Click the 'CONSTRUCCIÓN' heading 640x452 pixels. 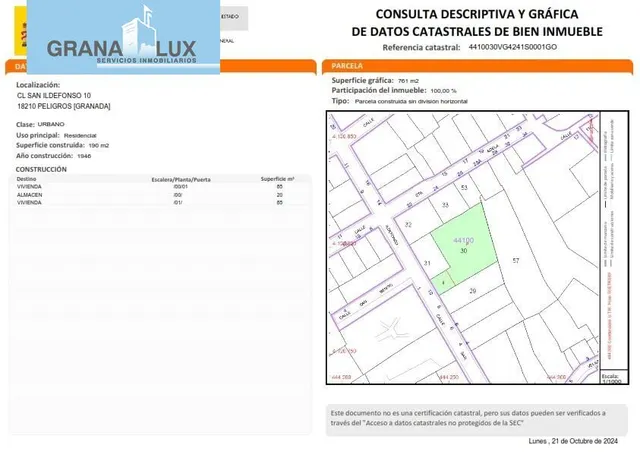(x=41, y=169)
